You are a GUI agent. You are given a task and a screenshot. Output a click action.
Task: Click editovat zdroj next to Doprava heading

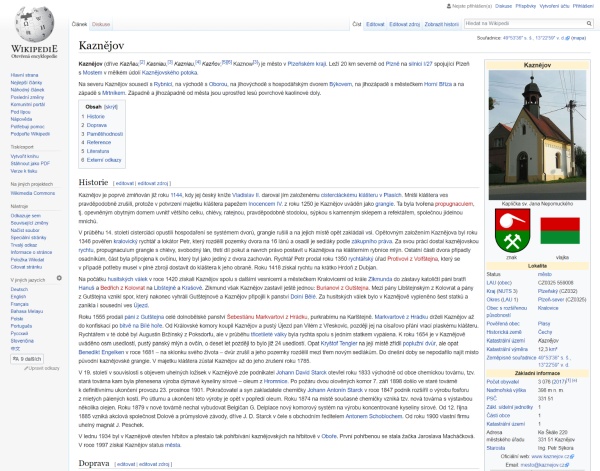pyautogui.click(x=154, y=464)
